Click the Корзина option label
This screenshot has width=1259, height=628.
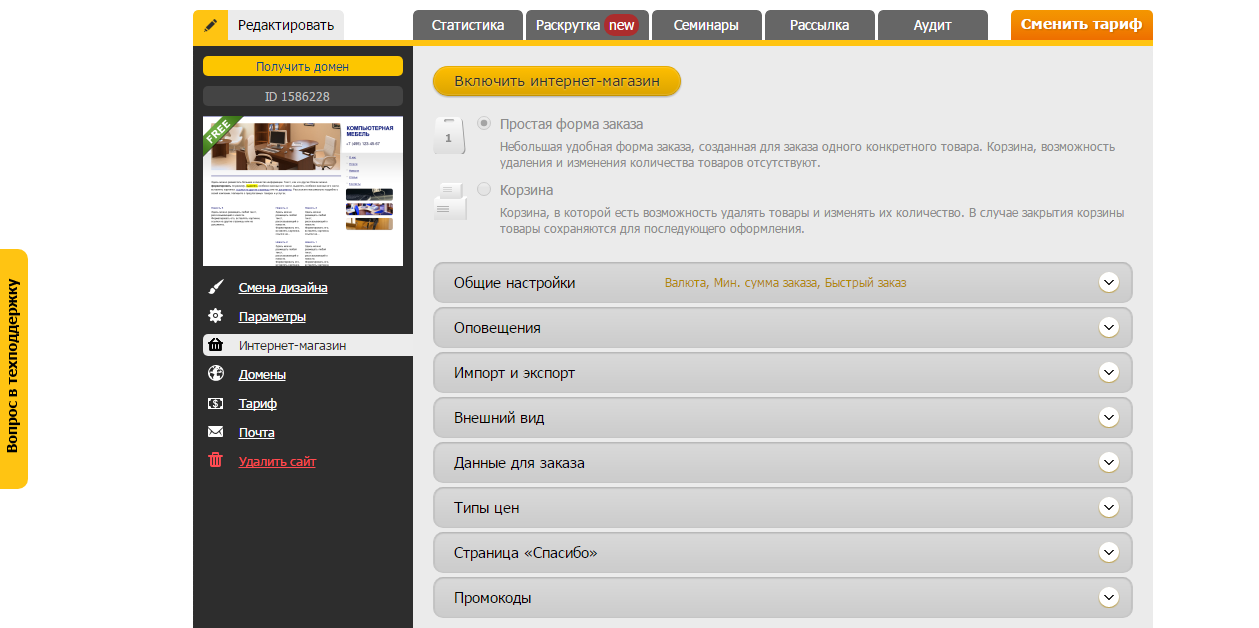[526, 189]
